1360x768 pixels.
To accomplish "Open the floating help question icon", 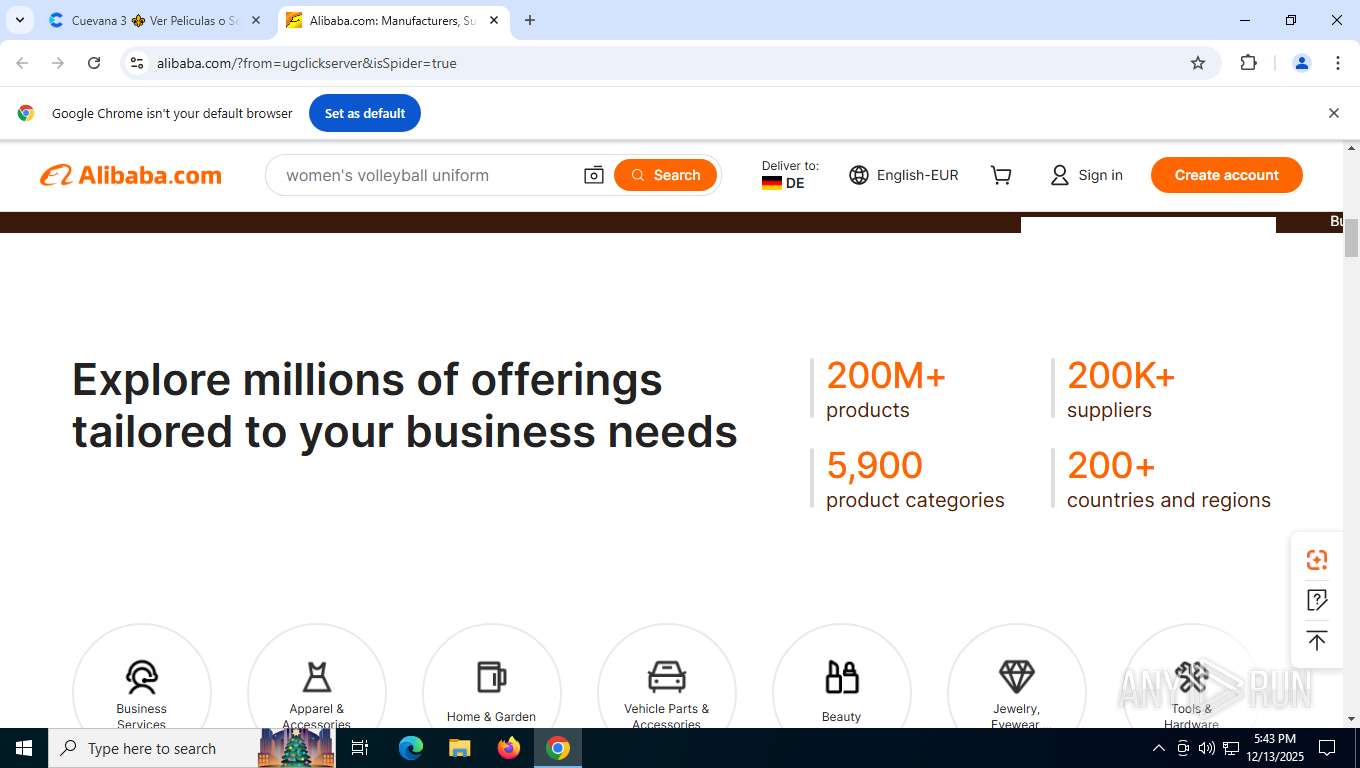I will tap(1317, 600).
